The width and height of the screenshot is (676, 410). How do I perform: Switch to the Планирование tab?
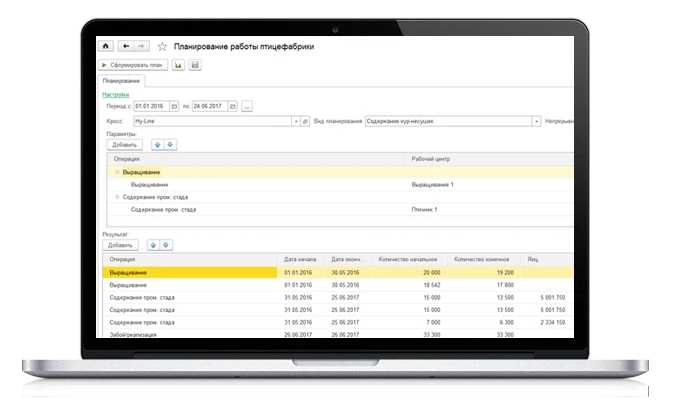tap(122, 80)
